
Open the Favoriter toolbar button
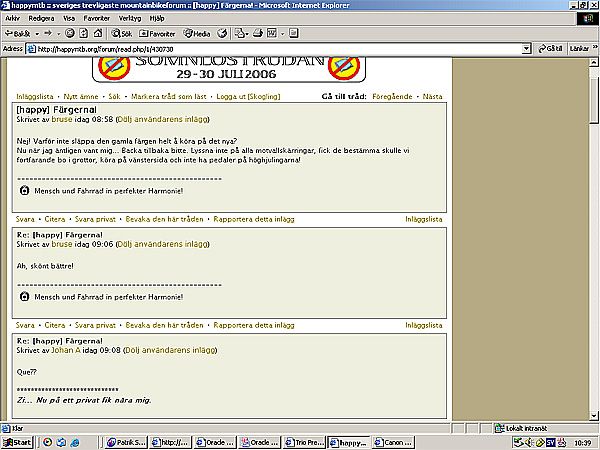(157, 34)
